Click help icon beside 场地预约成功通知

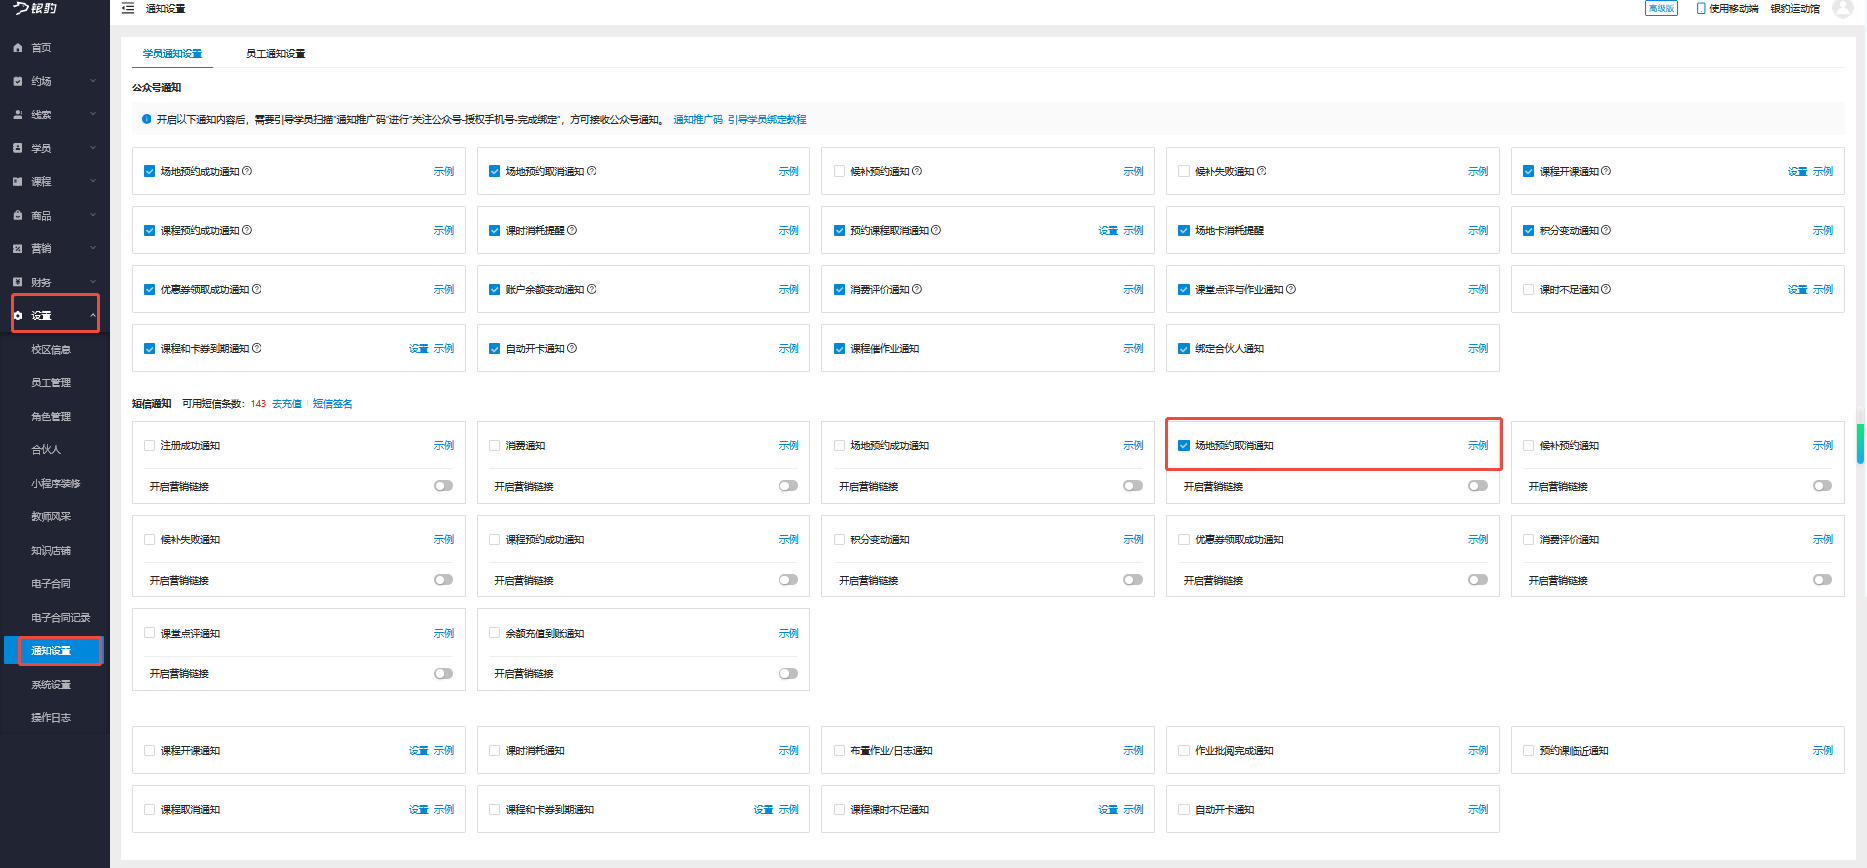247,171
